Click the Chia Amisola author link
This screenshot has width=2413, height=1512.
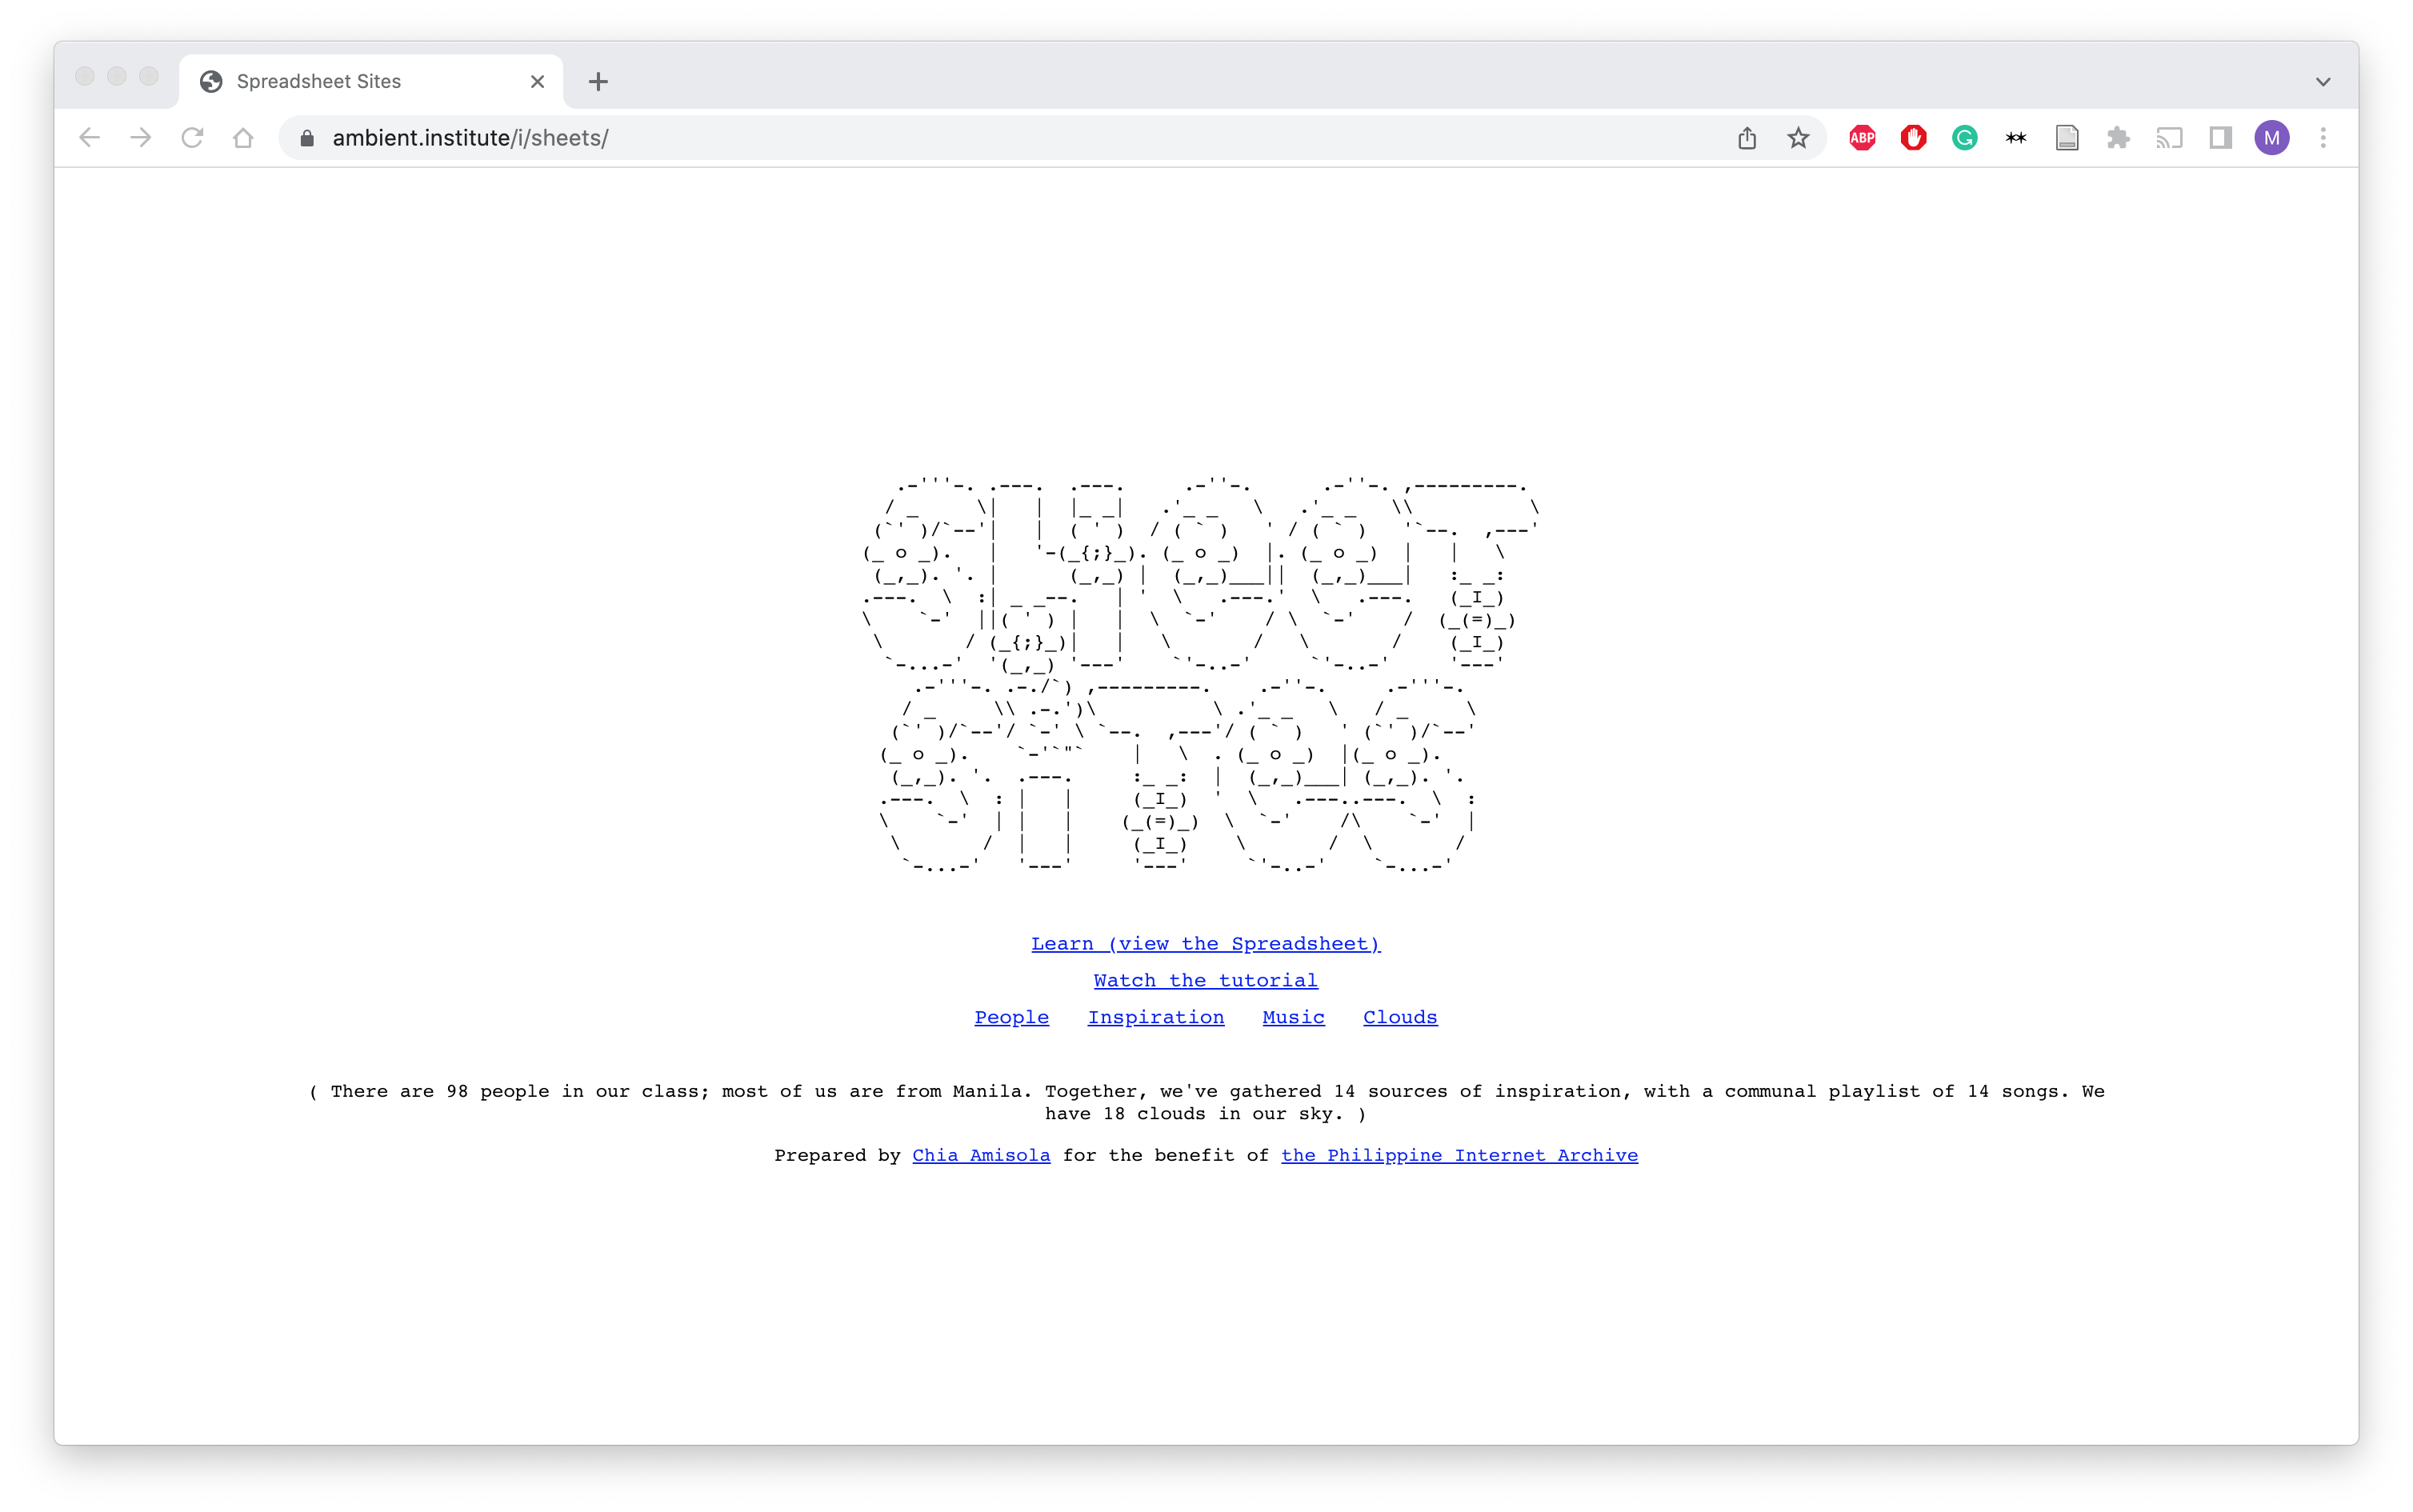coord(981,1155)
